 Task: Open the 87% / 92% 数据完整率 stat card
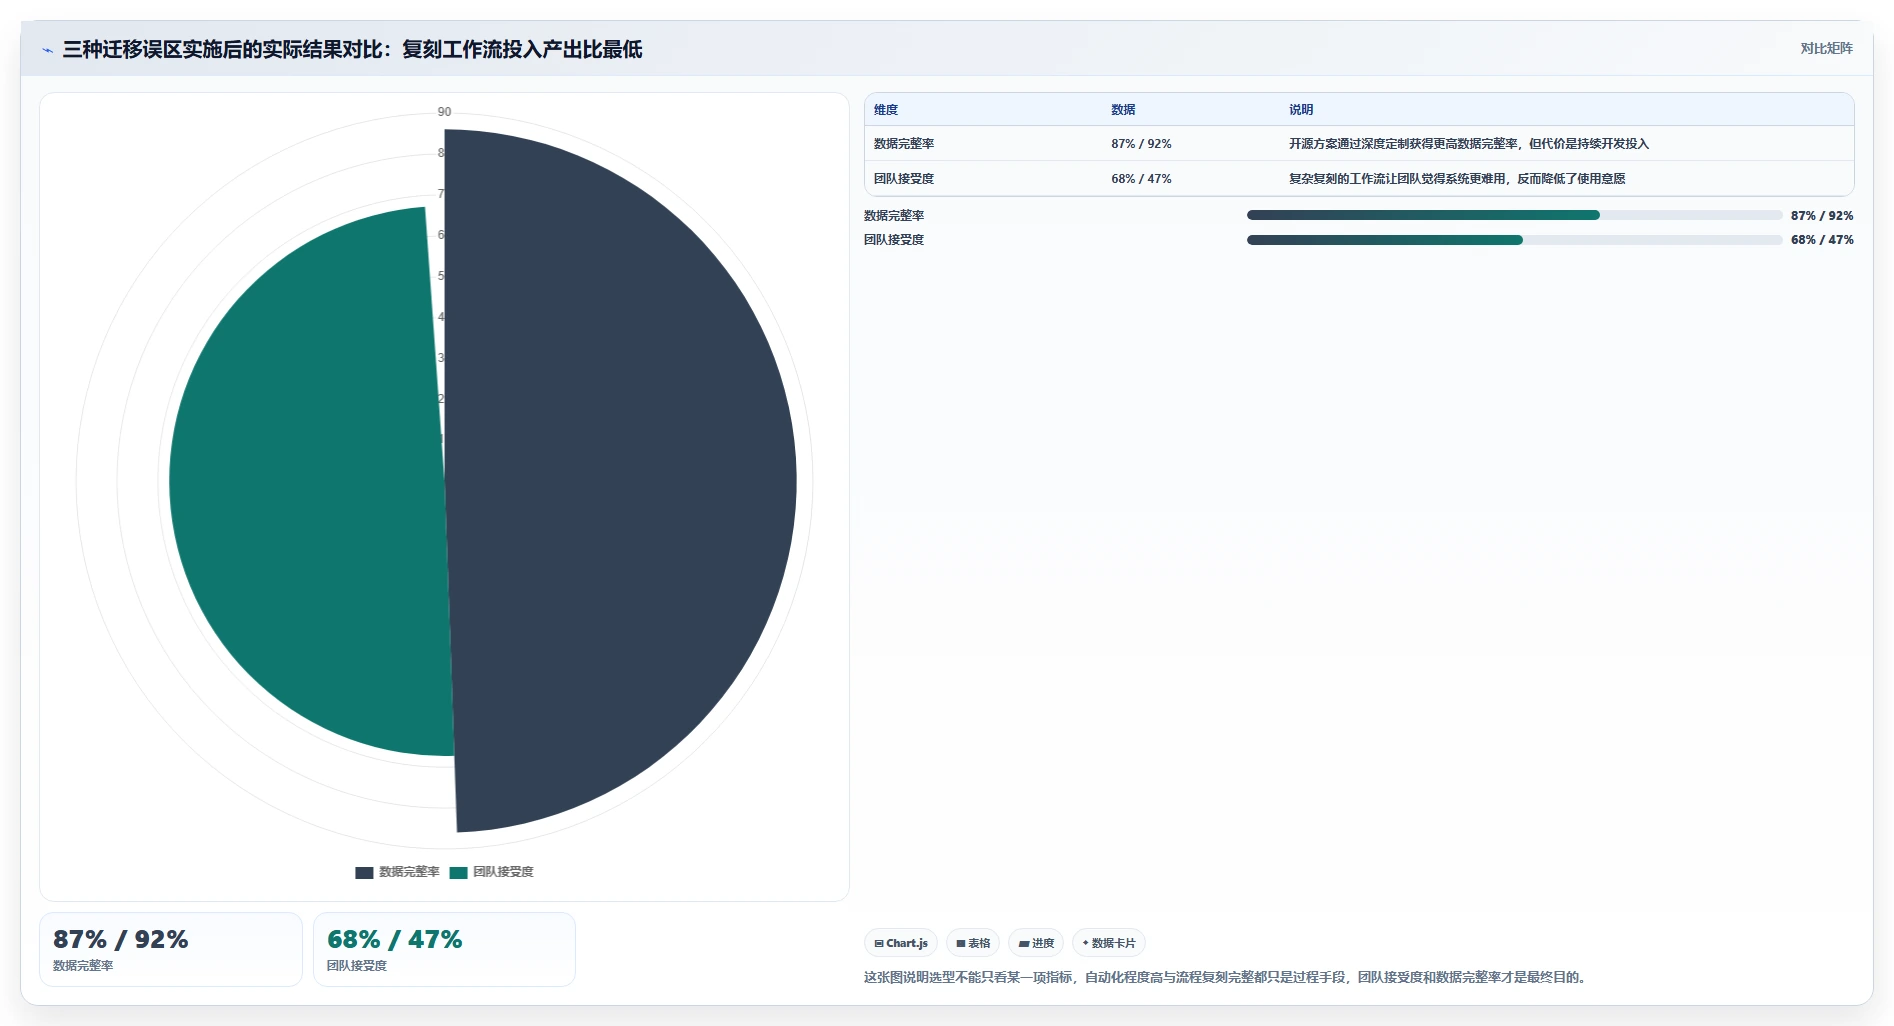pos(171,949)
